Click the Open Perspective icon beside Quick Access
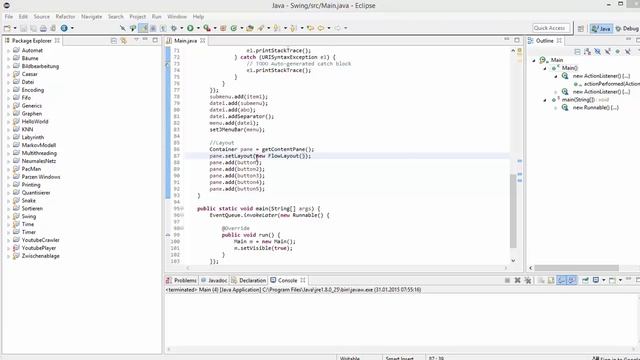 (580, 28)
